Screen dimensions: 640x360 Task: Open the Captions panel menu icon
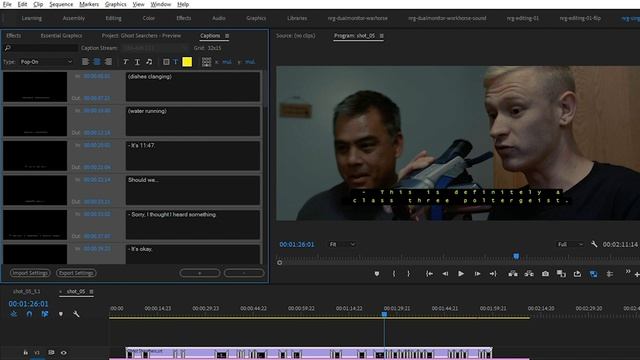click(227, 36)
